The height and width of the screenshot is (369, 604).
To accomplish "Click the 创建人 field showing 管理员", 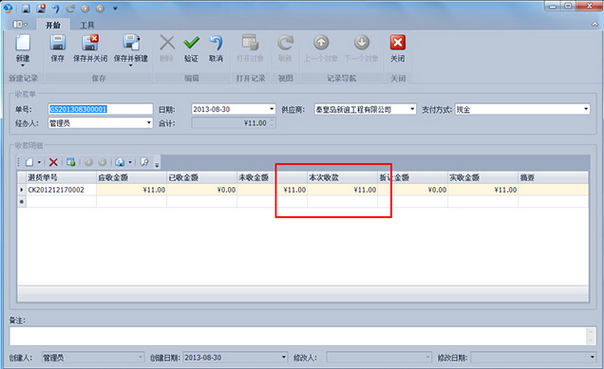I will click(x=93, y=357).
